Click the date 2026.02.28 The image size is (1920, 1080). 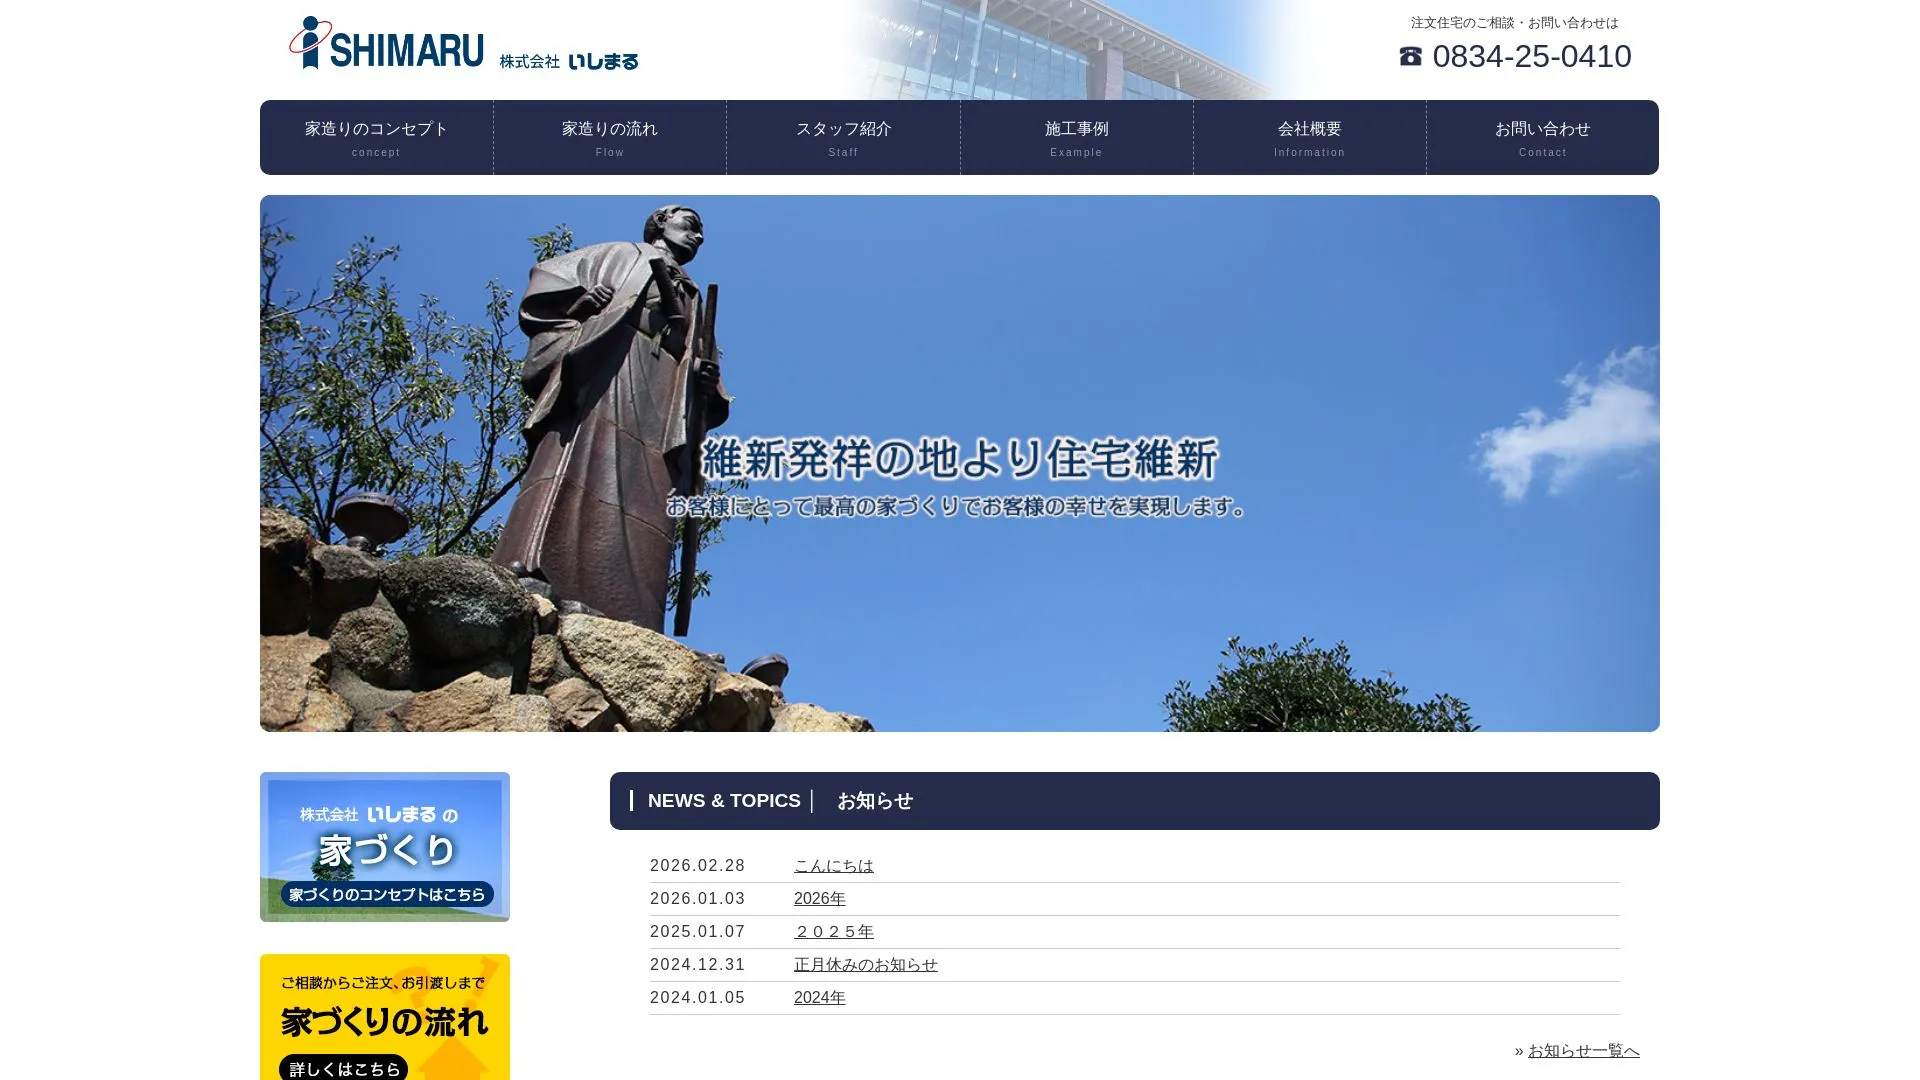[698, 866]
